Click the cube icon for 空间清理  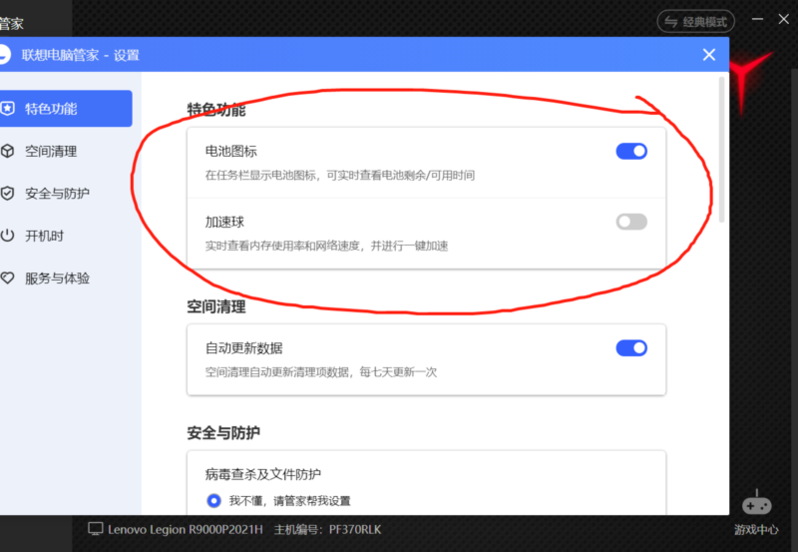(8, 151)
